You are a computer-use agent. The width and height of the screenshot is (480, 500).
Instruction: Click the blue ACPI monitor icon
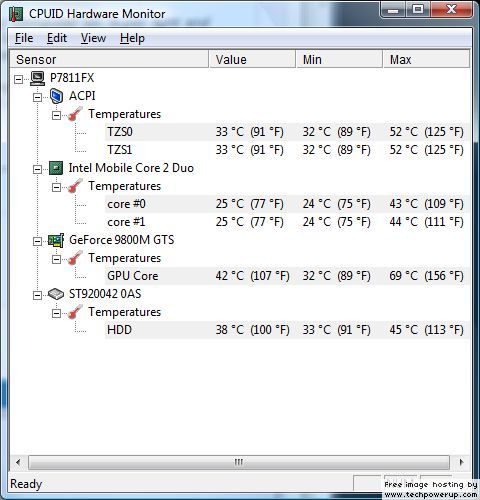[x=56, y=96]
